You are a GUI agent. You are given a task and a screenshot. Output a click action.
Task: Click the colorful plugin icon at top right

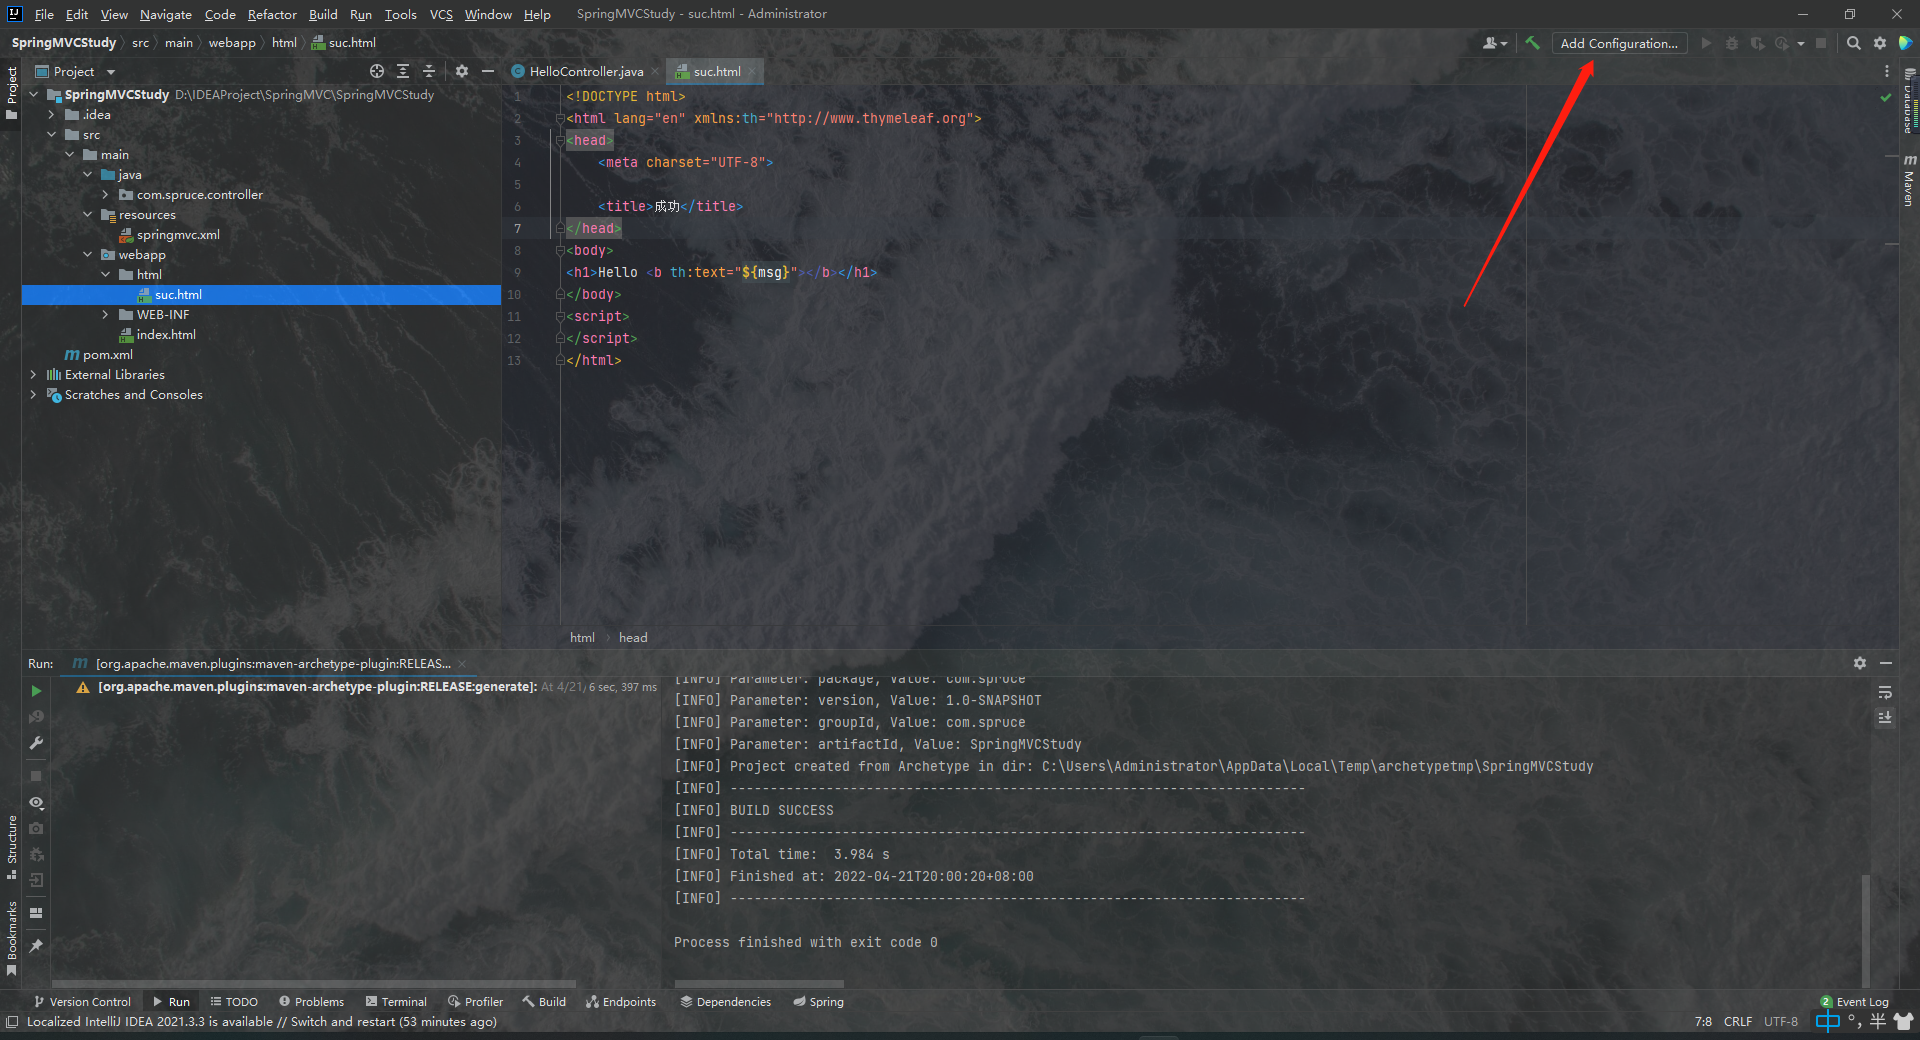1906,43
